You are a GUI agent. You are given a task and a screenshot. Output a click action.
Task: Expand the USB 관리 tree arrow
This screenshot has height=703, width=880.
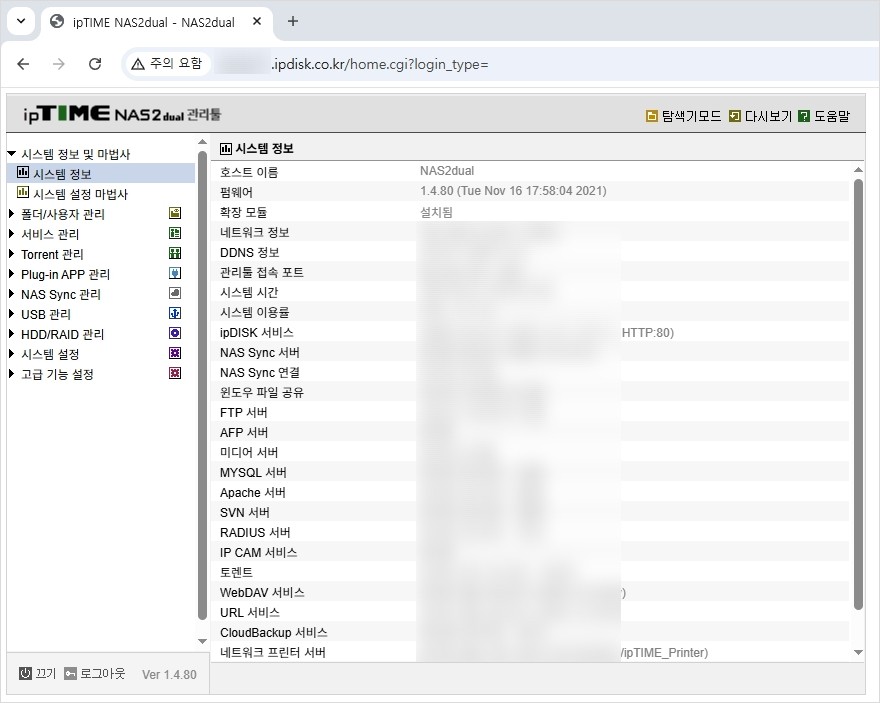tap(11, 314)
